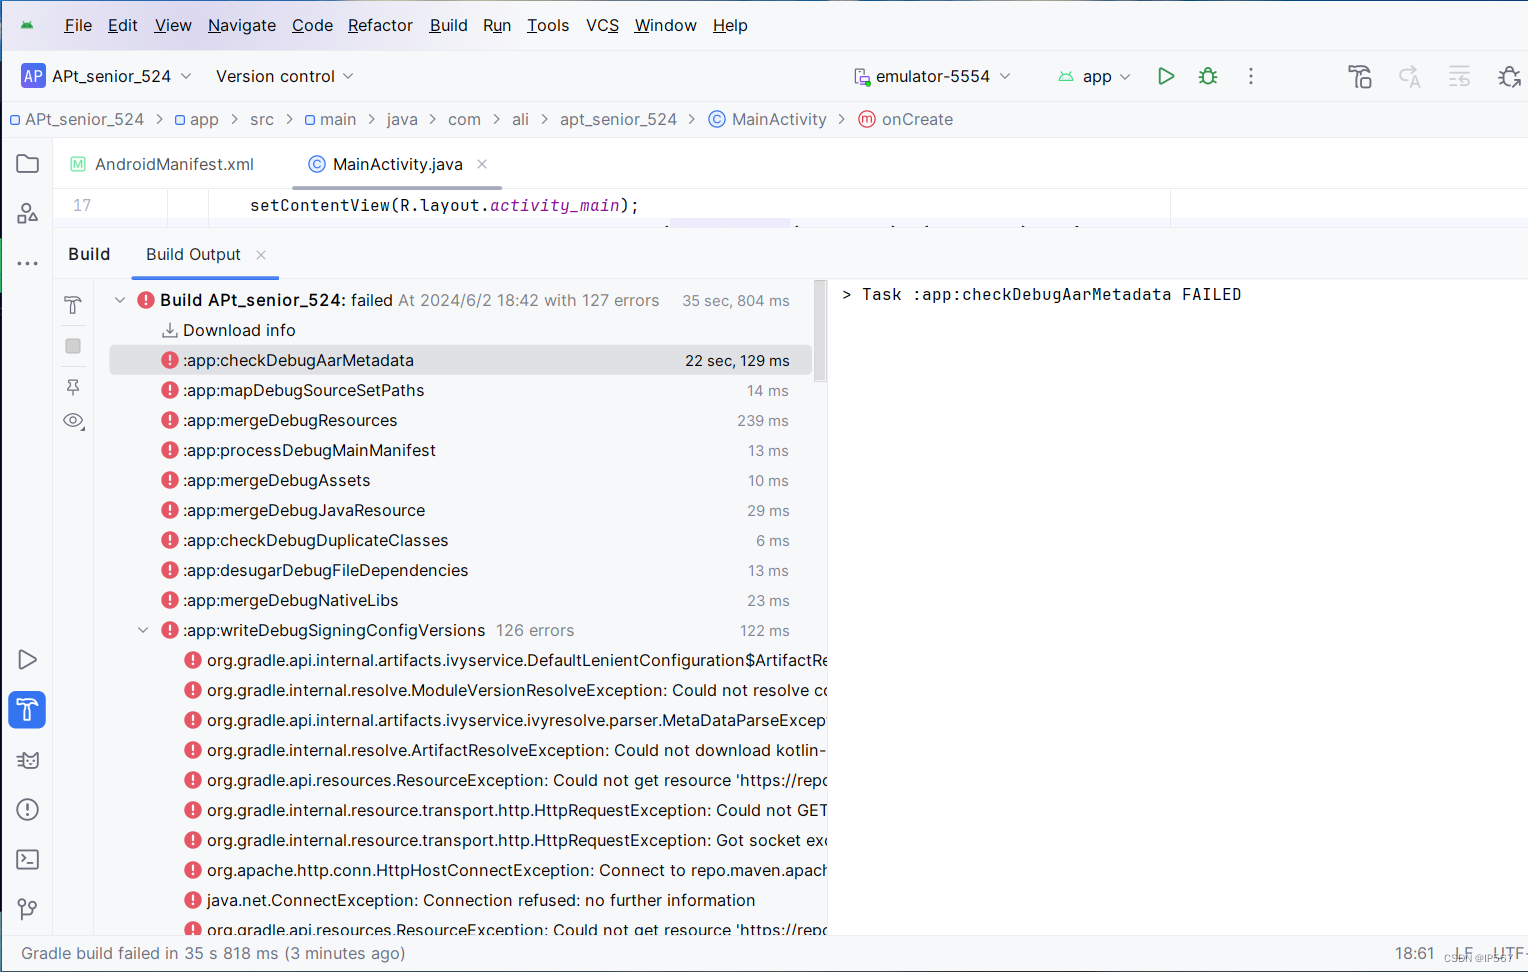Click the AP project badge icon

pos(33,76)
